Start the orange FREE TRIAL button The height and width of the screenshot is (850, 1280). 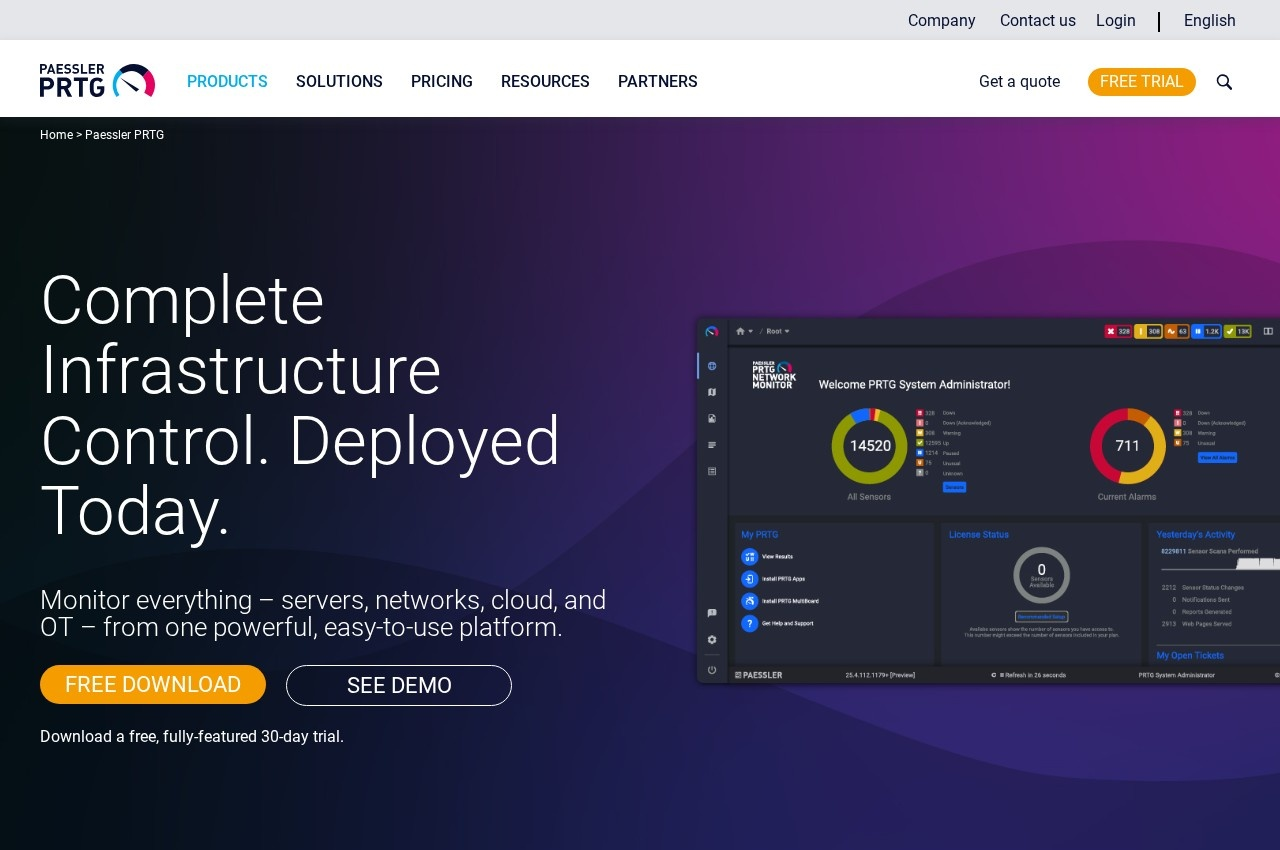click(x=1142, y=82)
